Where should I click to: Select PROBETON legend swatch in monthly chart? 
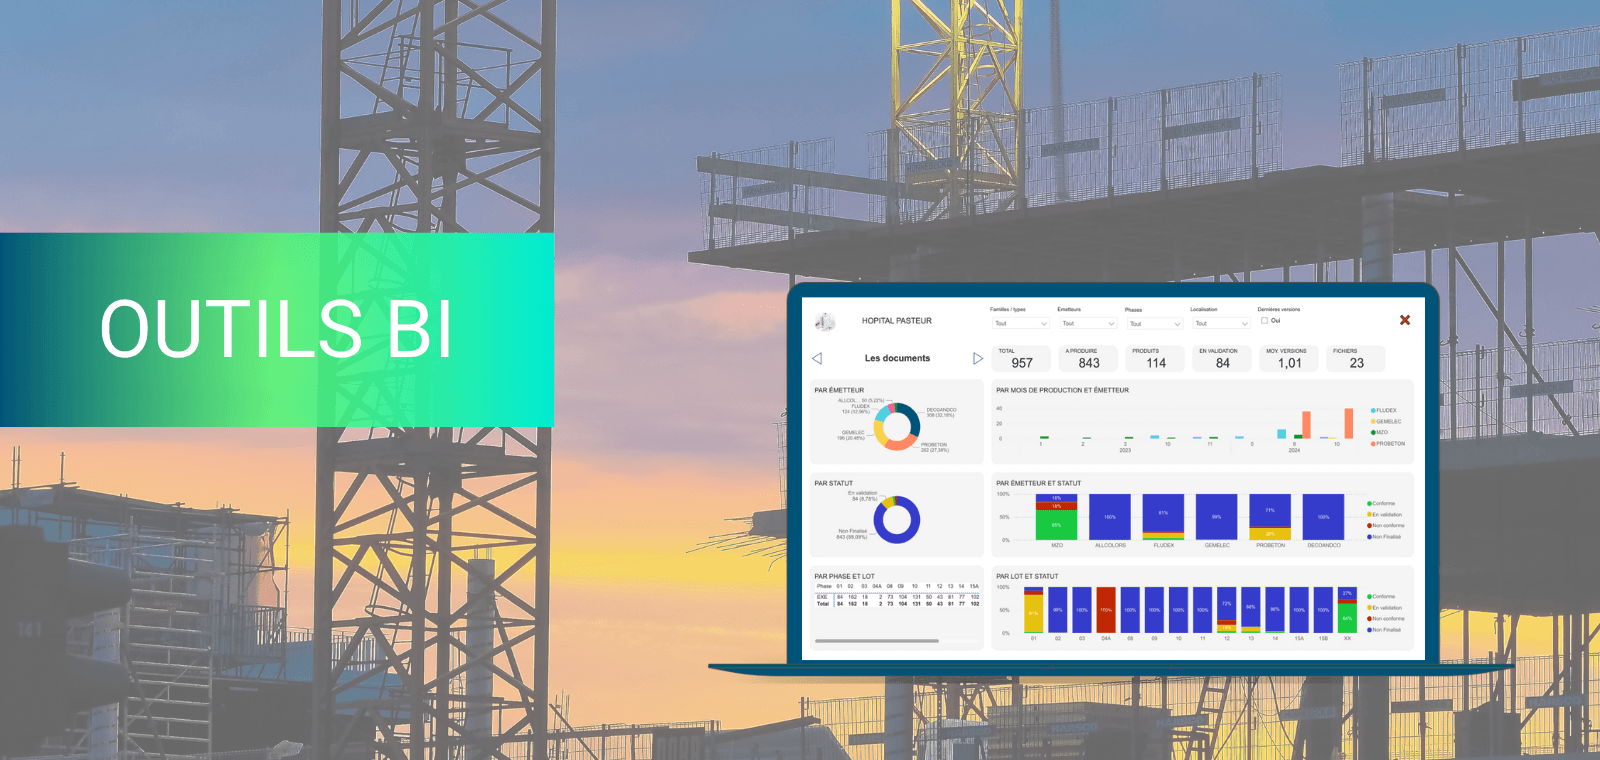1373,444
